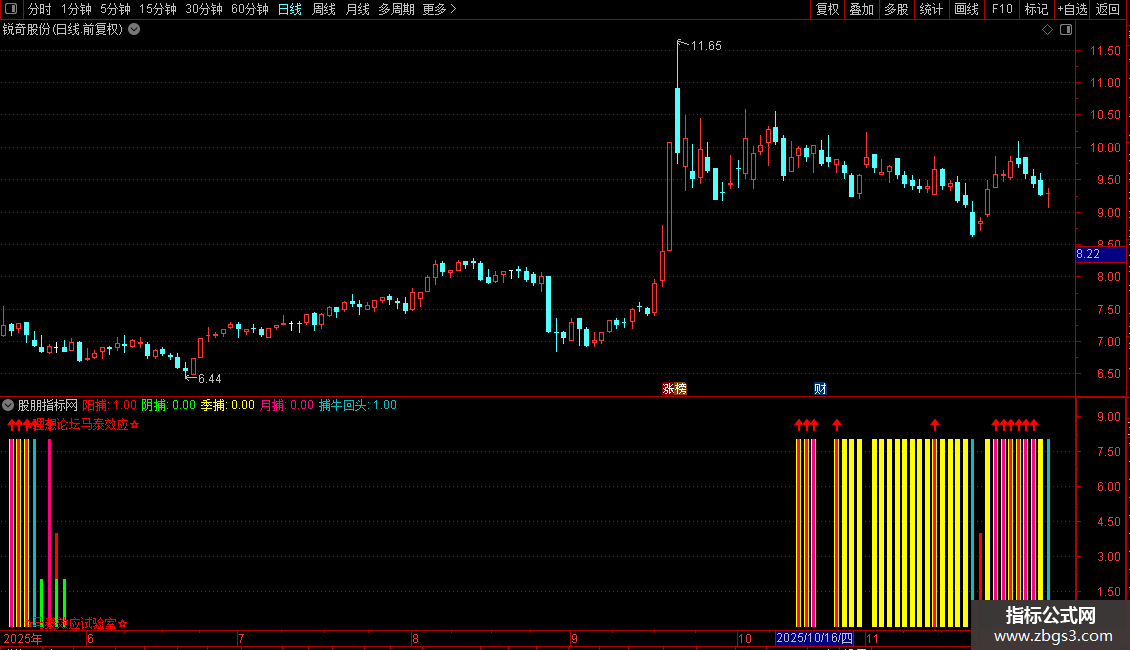The image size is (1130, 650).
Task: Switch to 周线 weekly chart
Action: (x=324, y=9)
